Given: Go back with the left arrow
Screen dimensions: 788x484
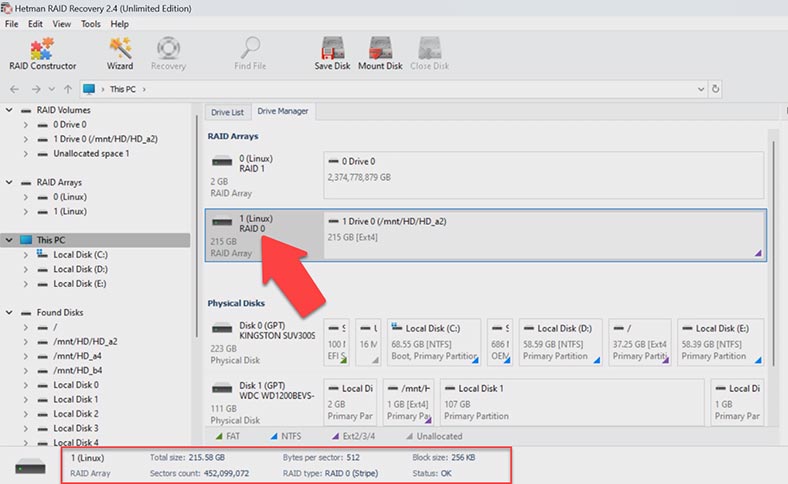Looking at the screenshot, I should pos(15,89).
